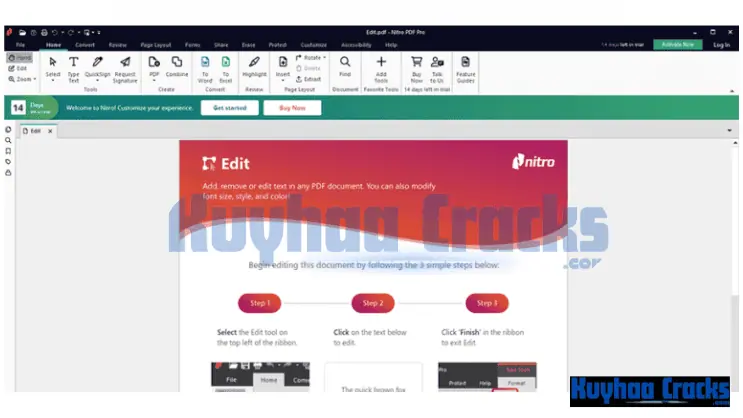
Task: Expand the Select tool dropdown
Action: click(x=53, y=81)
